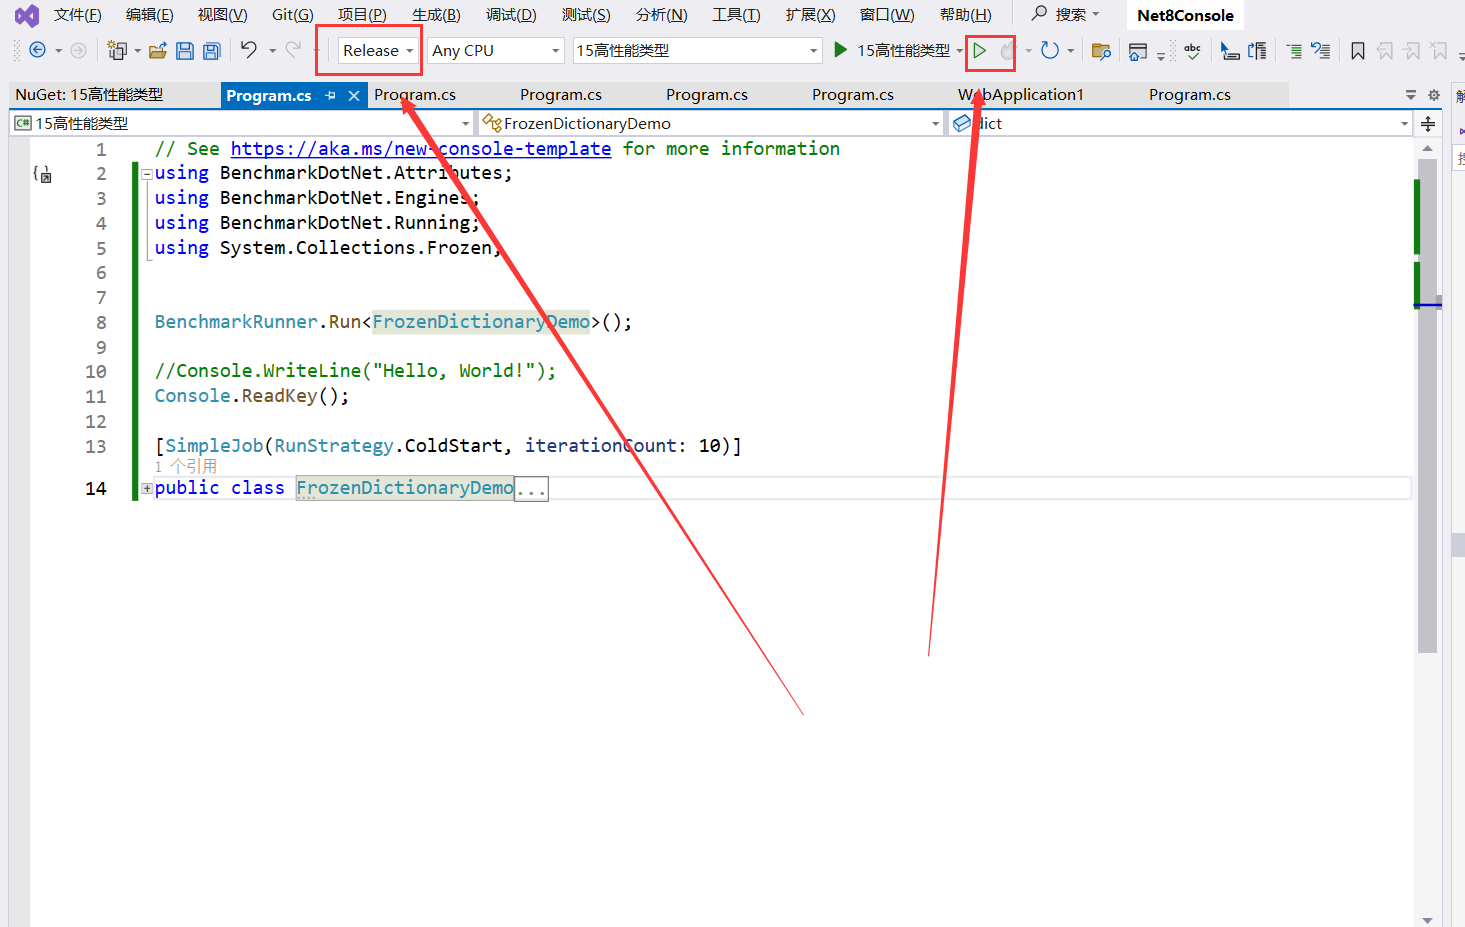The height and width of the screenshot is (927, 1465).
Task: Open the Release configuration dropdown
Action: pos(378,50)
